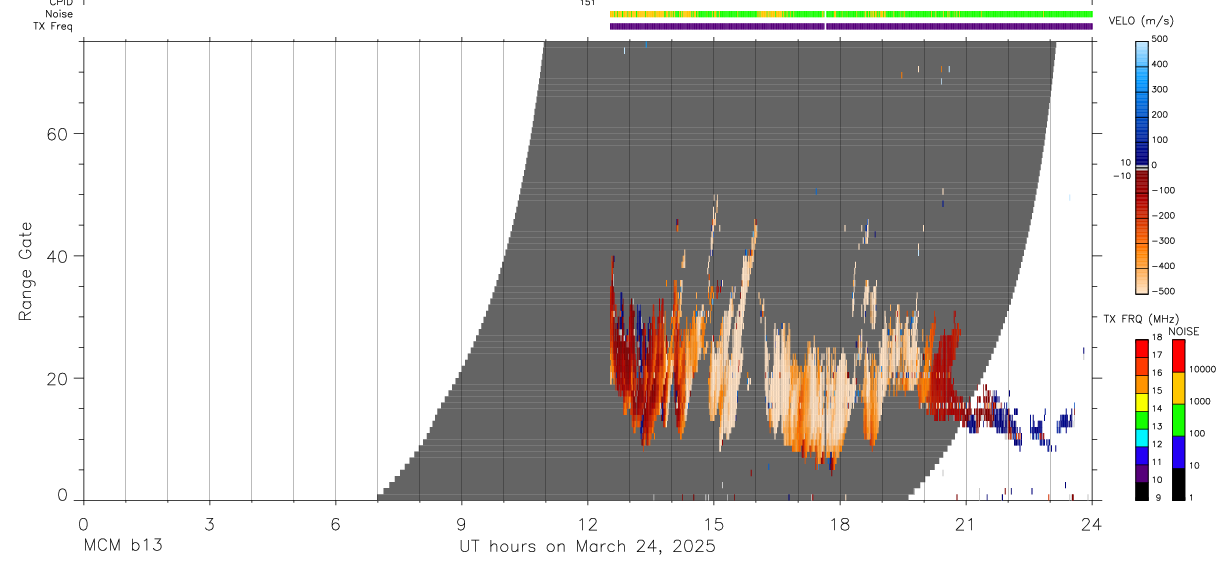Screen dimensions: 1228x567
Task: Click the blue segment of NOISE color bar
Action: [1178, 451]
